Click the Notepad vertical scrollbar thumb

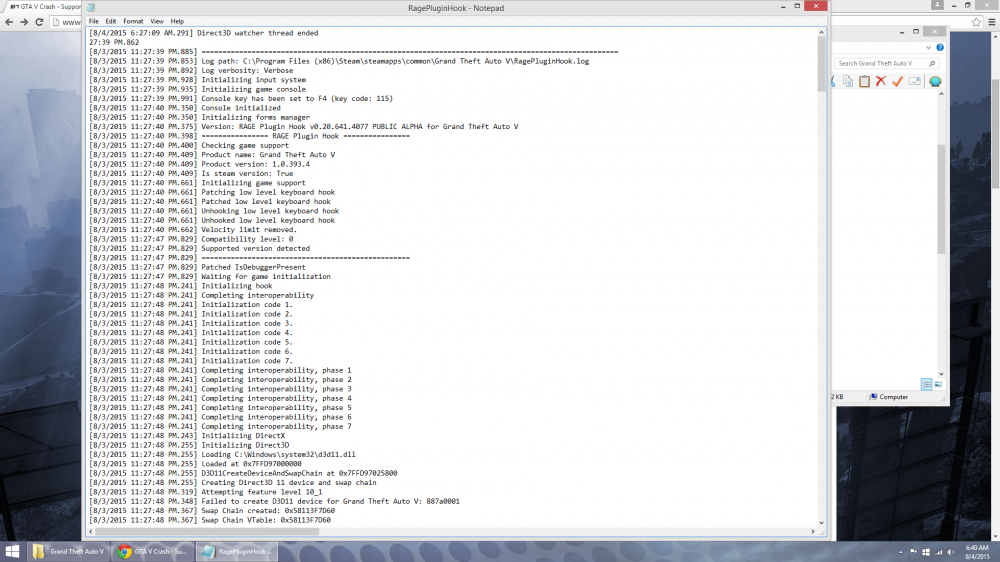coord(821,64)
